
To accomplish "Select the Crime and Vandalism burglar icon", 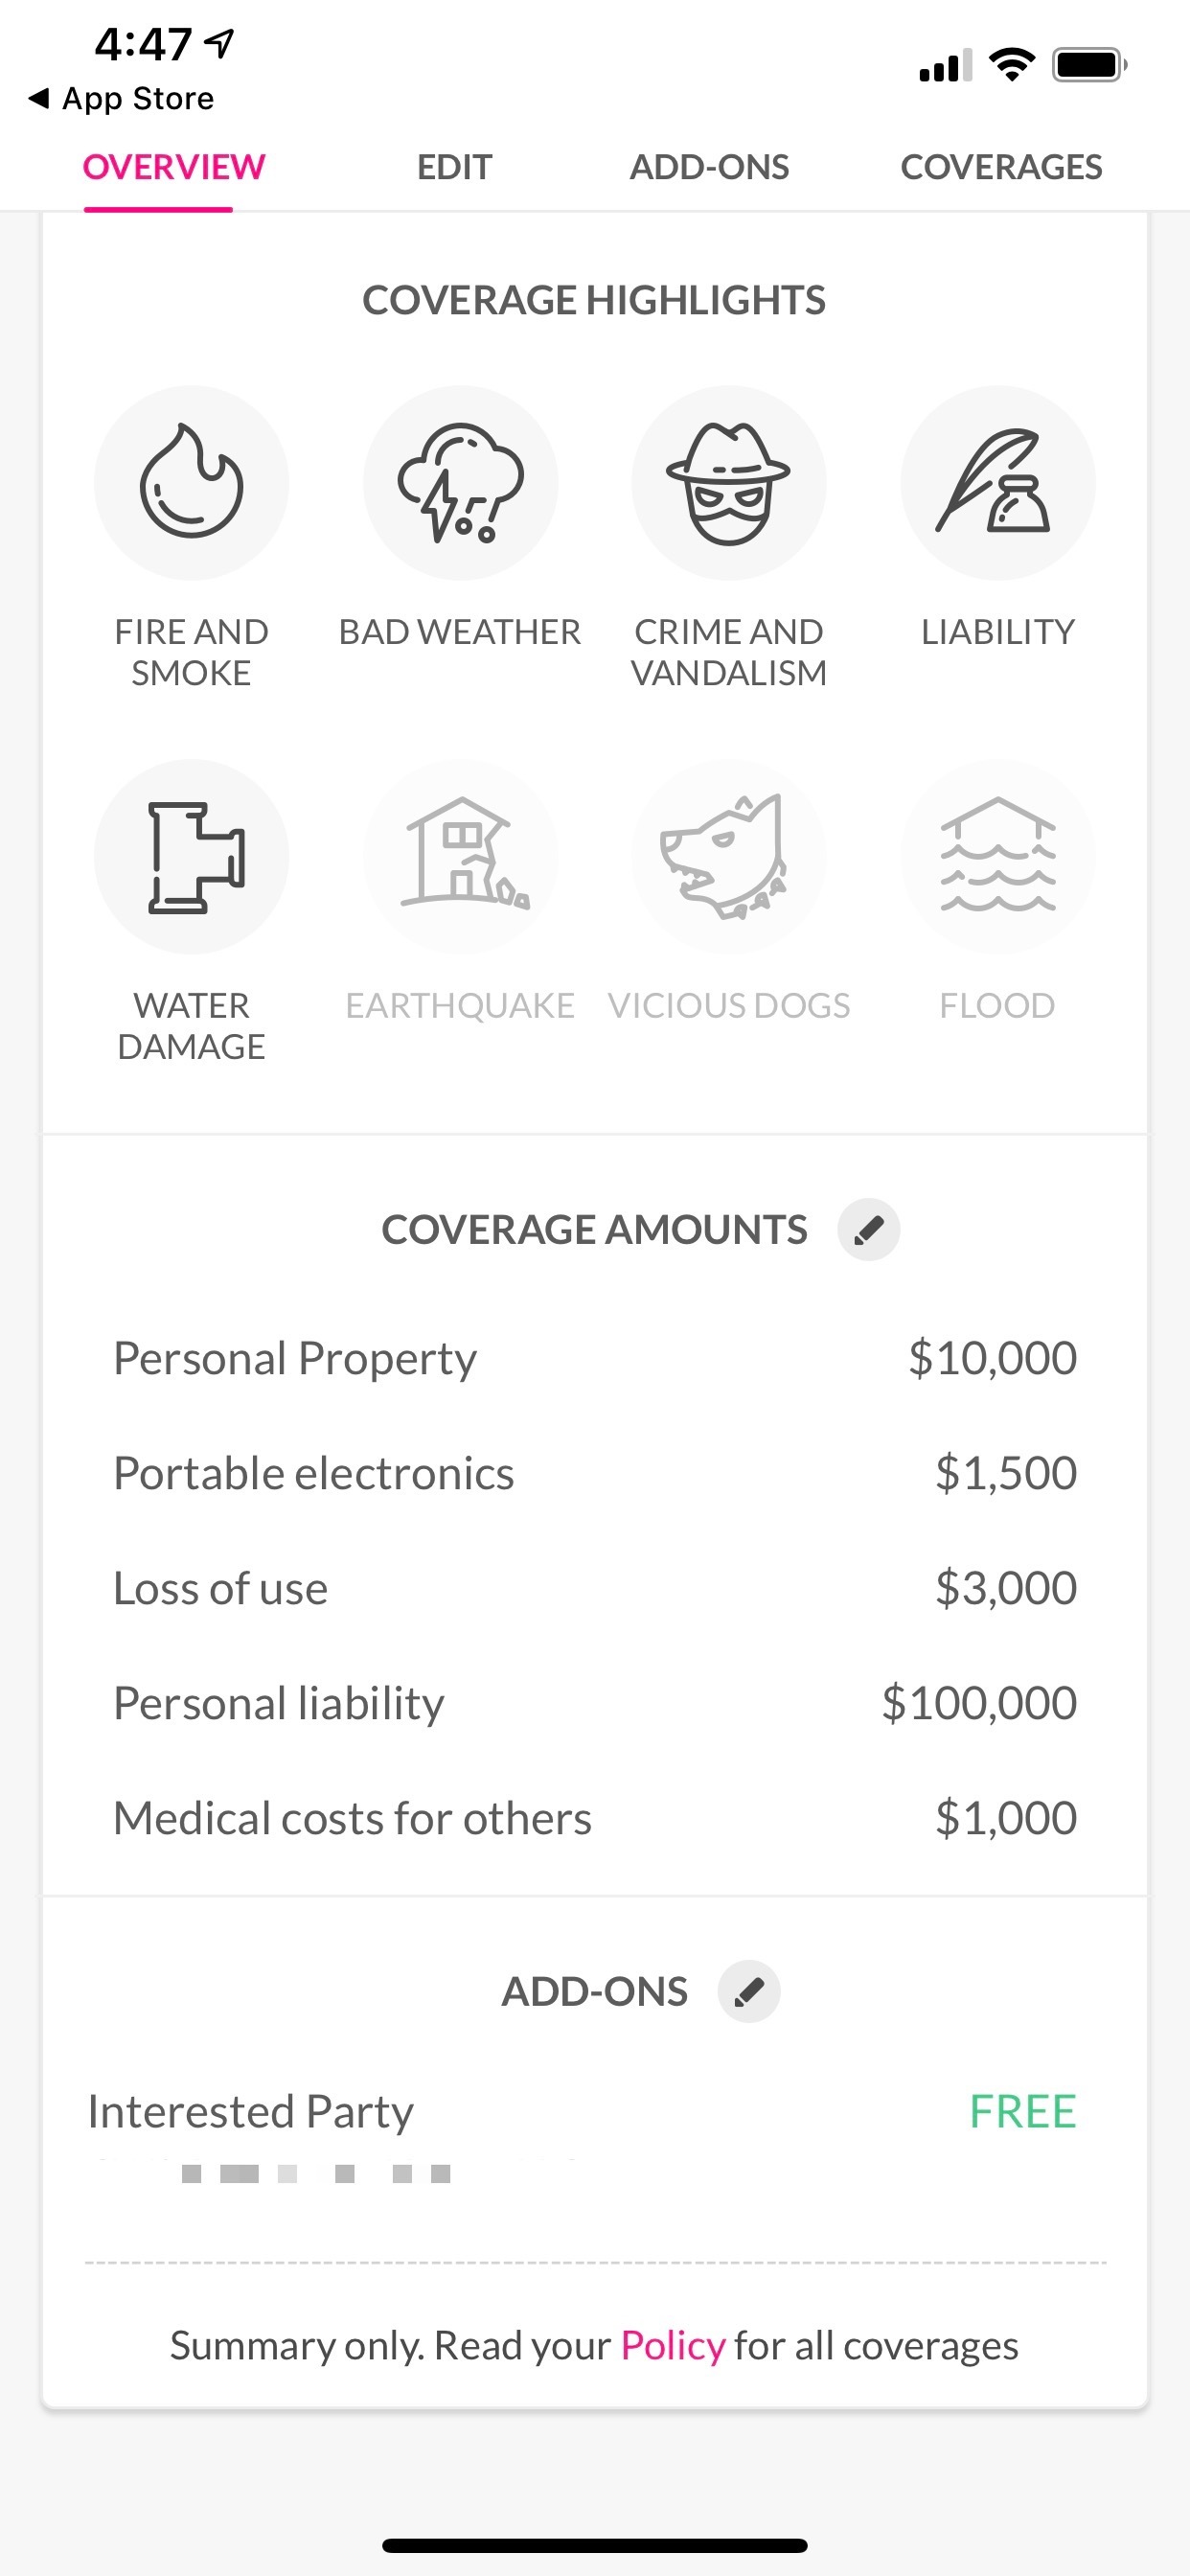I will click(x=729, y=483).
